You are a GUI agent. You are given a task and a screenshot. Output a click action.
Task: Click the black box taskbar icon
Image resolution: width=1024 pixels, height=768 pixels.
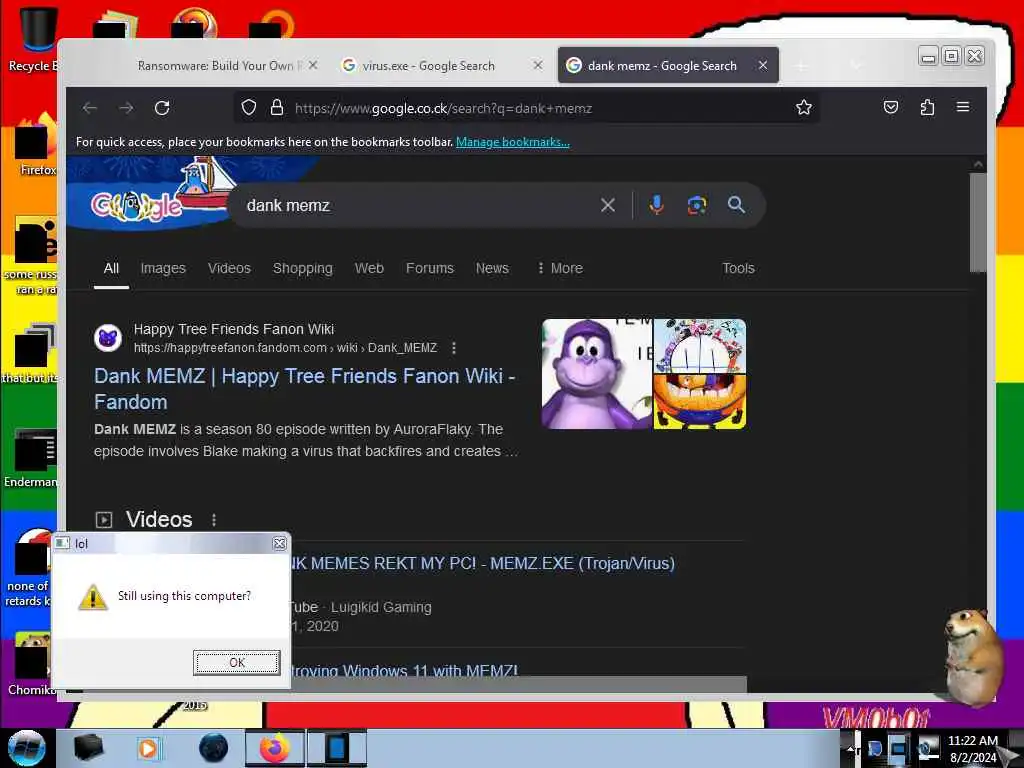tap(88, 748)
